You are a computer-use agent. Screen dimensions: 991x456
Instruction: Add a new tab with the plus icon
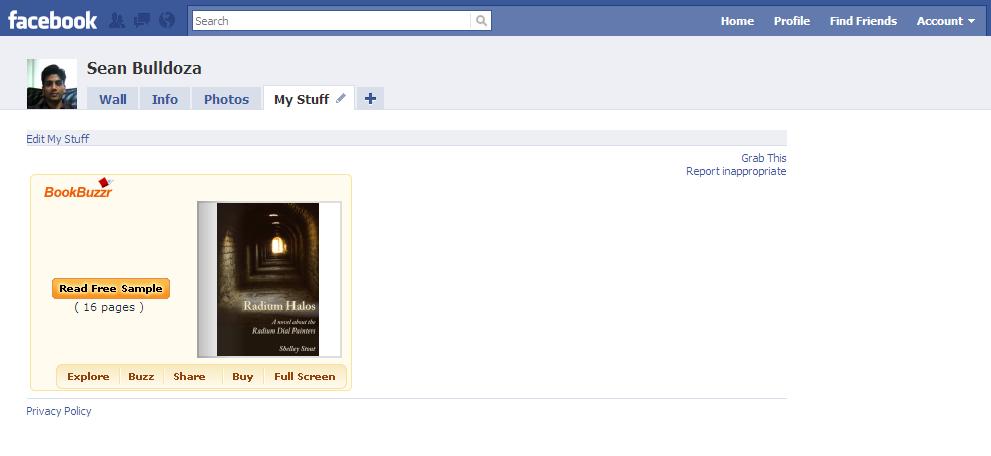(370, 99)
